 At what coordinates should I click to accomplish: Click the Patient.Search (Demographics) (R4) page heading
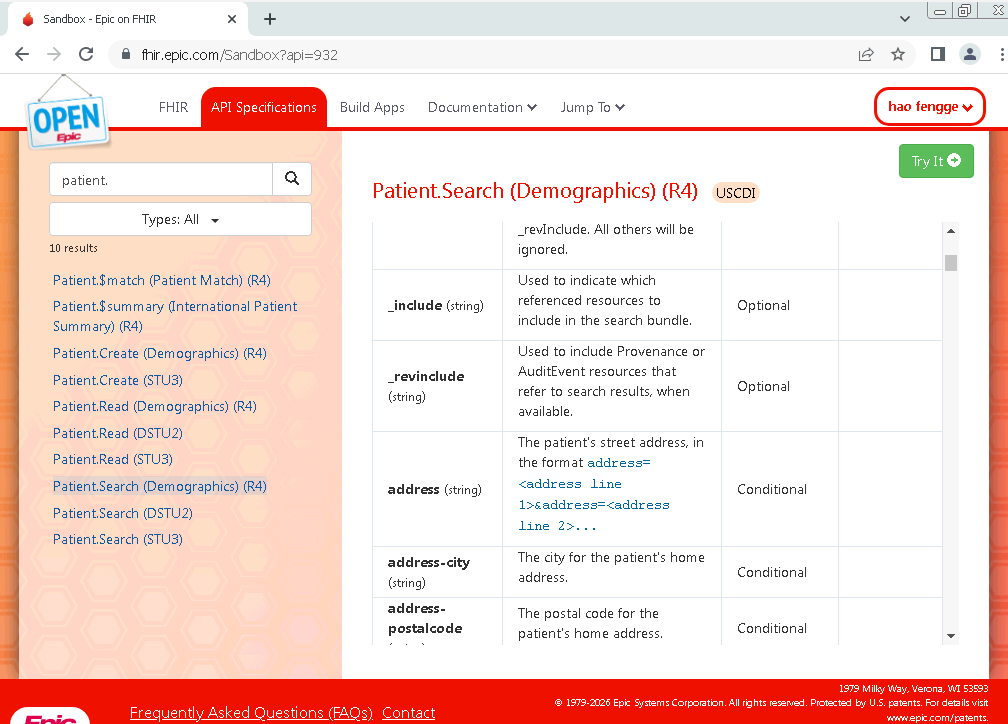[535, 191]
